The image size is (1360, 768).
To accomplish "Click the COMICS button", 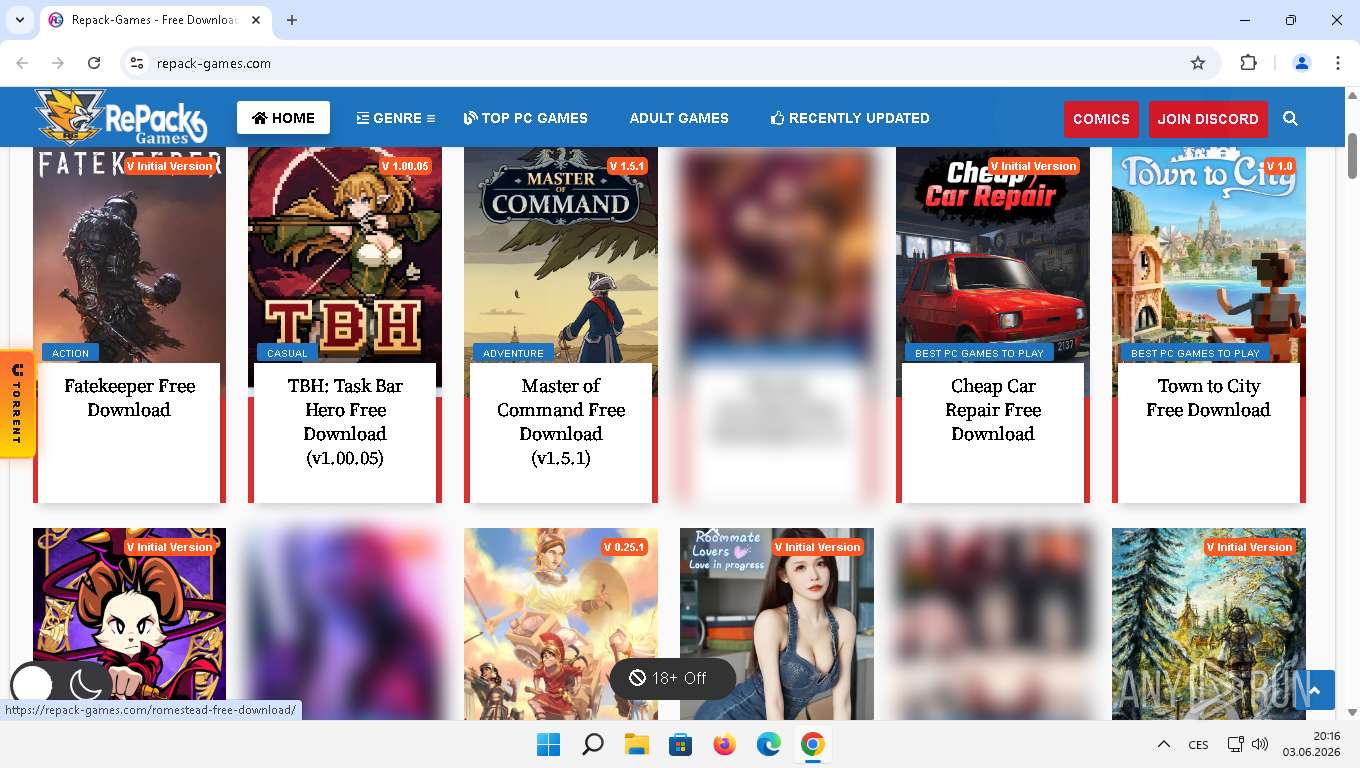I will pyautogui.click(x=1101, y=119).
